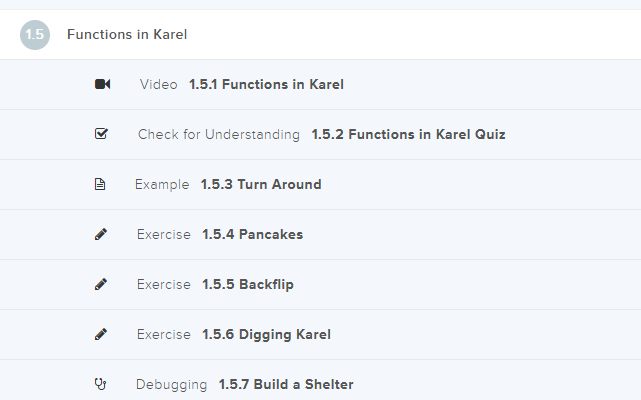Open the 1.5.5 Backflip exercise

248,285
